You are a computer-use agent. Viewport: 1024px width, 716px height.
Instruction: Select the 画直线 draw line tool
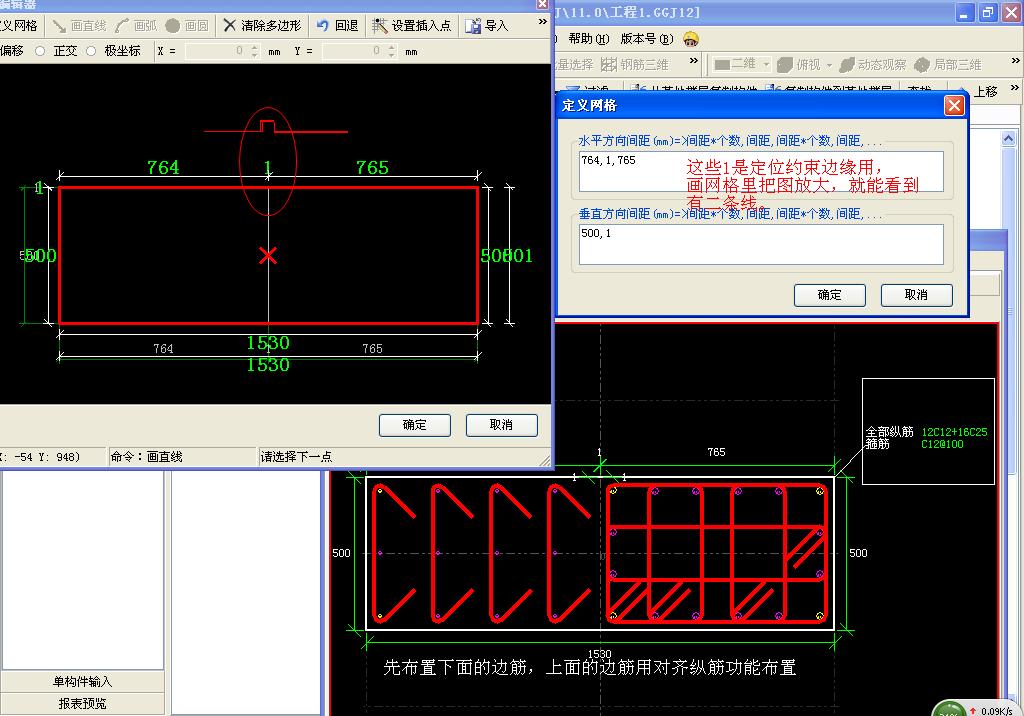pyautogui.click(x=79, y=25)
